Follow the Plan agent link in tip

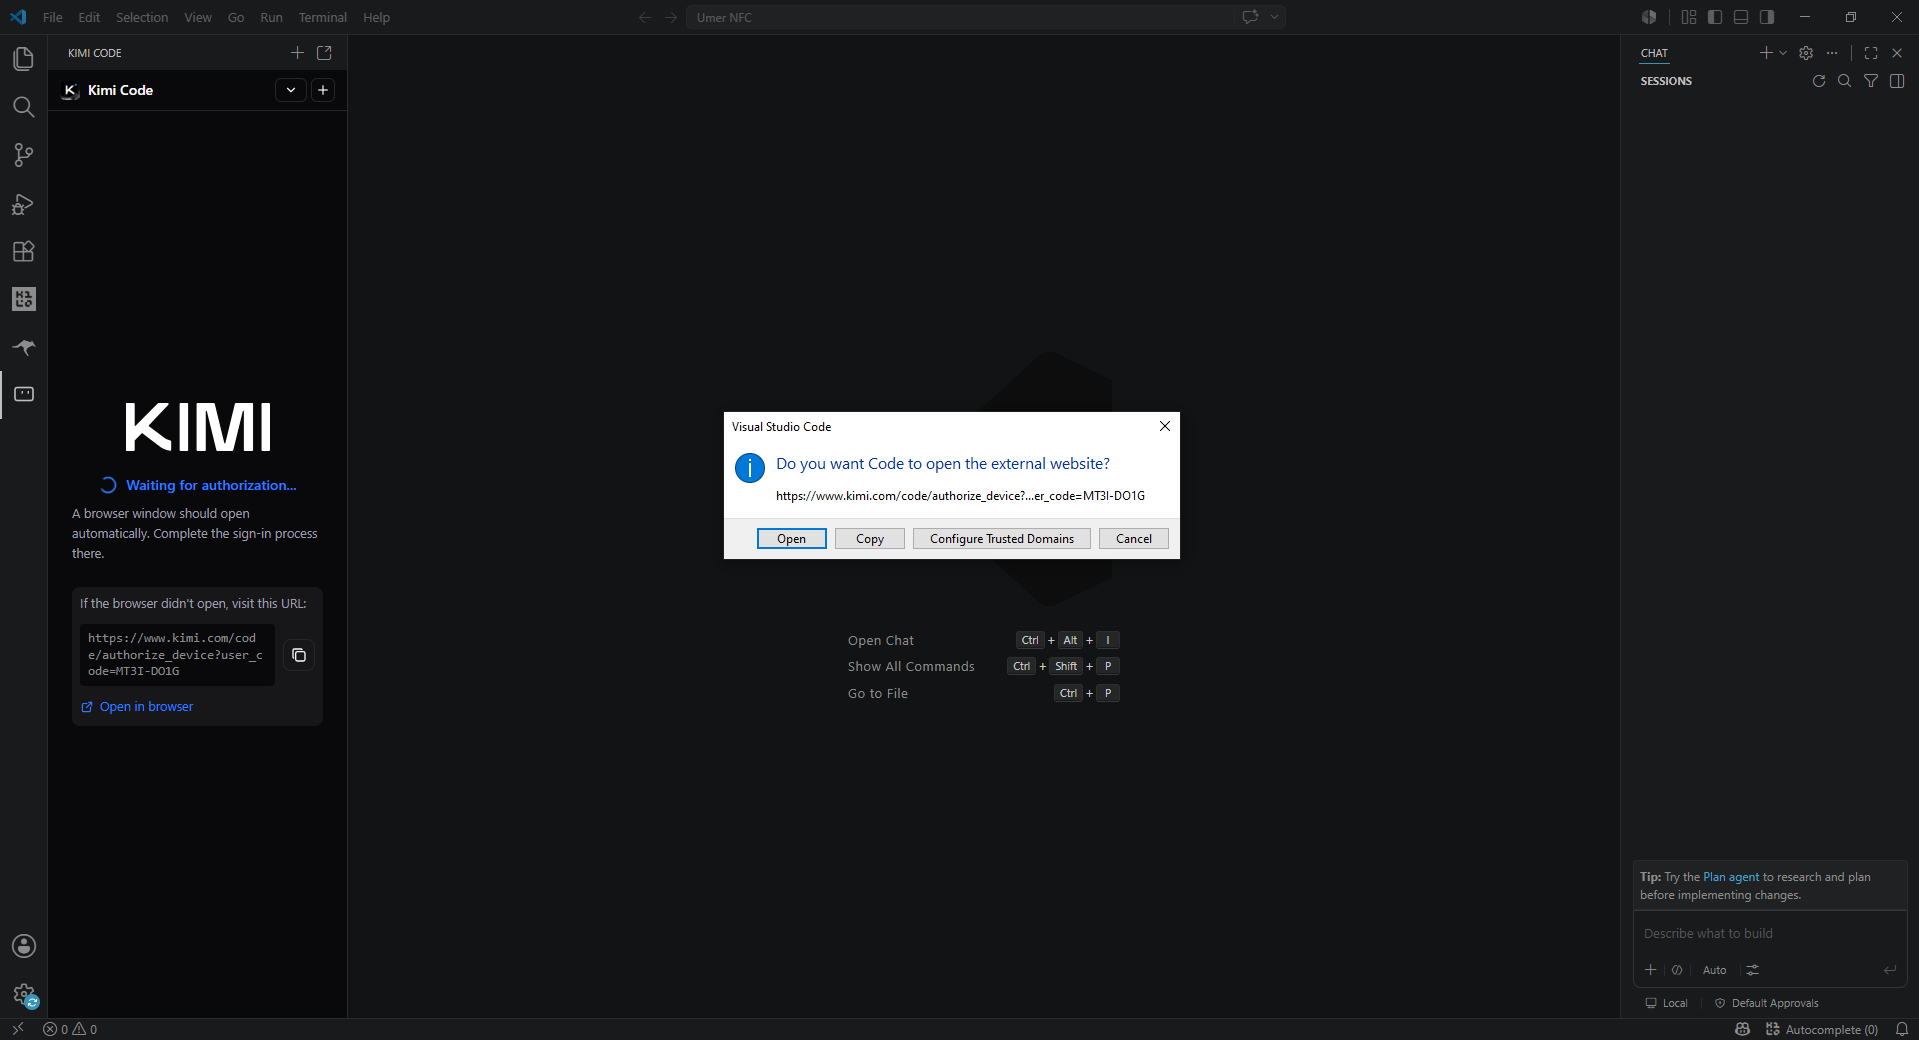click(x=1731, y=877)
